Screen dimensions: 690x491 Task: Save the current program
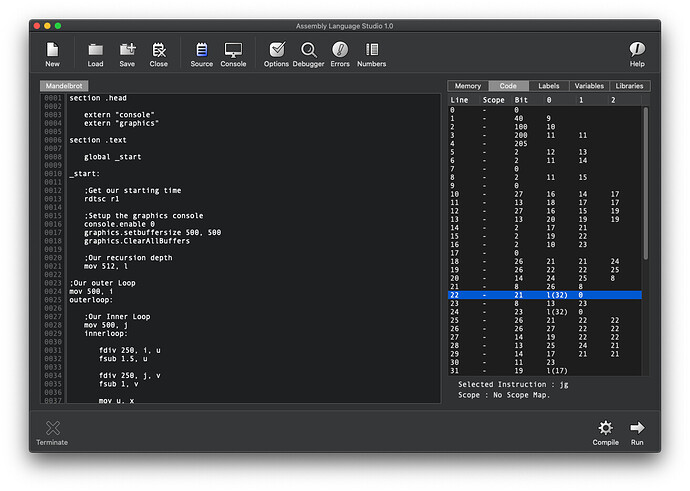[x=127, y=54]
